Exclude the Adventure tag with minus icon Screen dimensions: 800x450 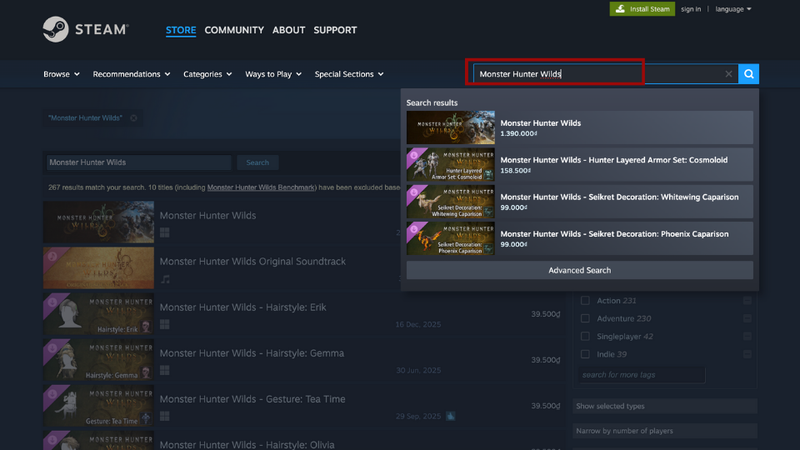pyautogui.click(x=747, y=318)
